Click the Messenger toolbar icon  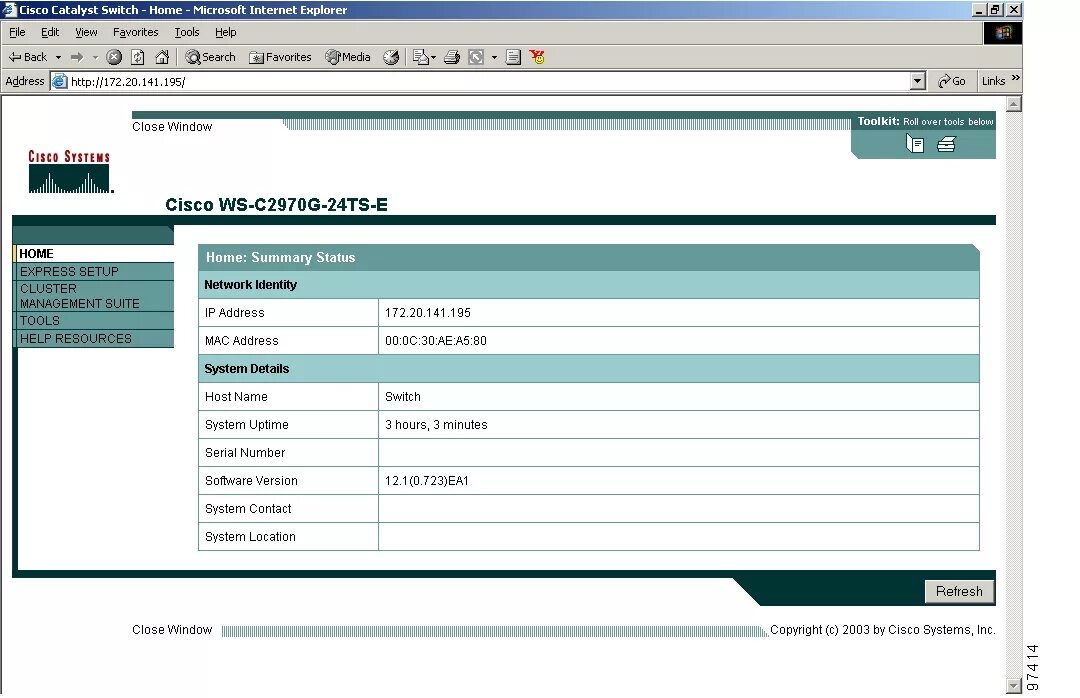537,57
